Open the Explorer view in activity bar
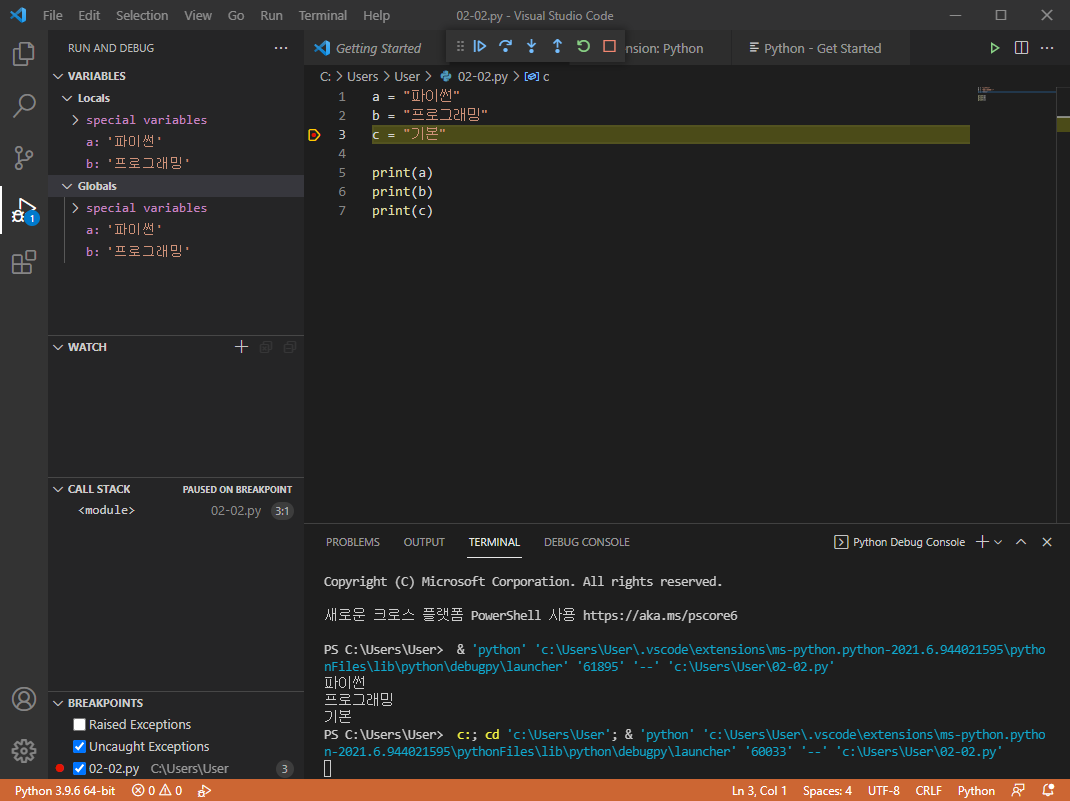 (24, 54)
